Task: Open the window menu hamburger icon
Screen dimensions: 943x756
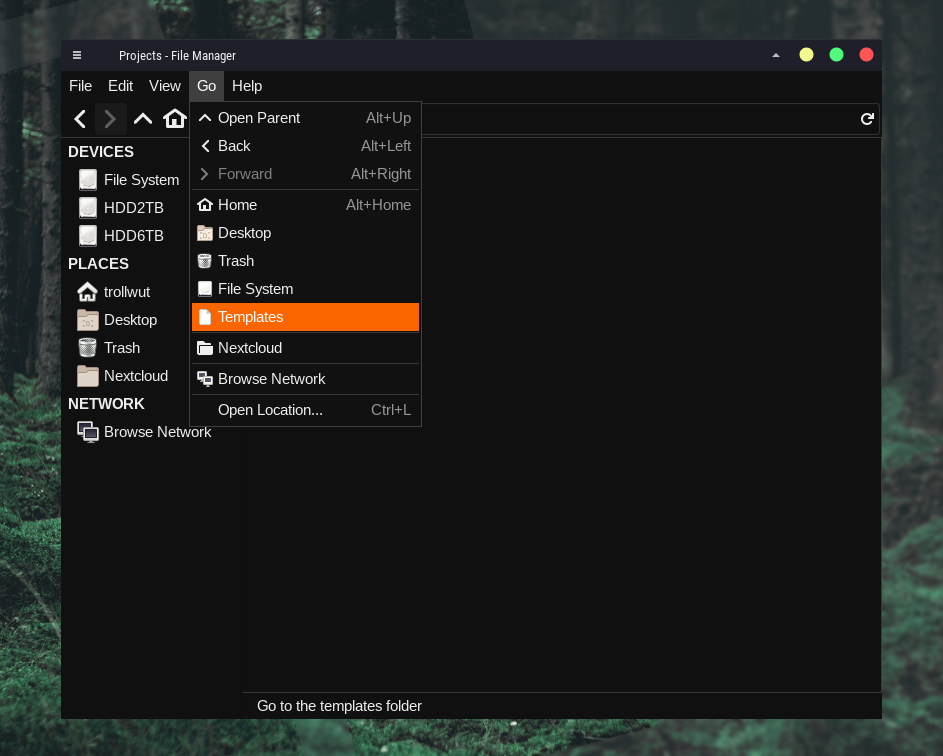Action: 77,56
